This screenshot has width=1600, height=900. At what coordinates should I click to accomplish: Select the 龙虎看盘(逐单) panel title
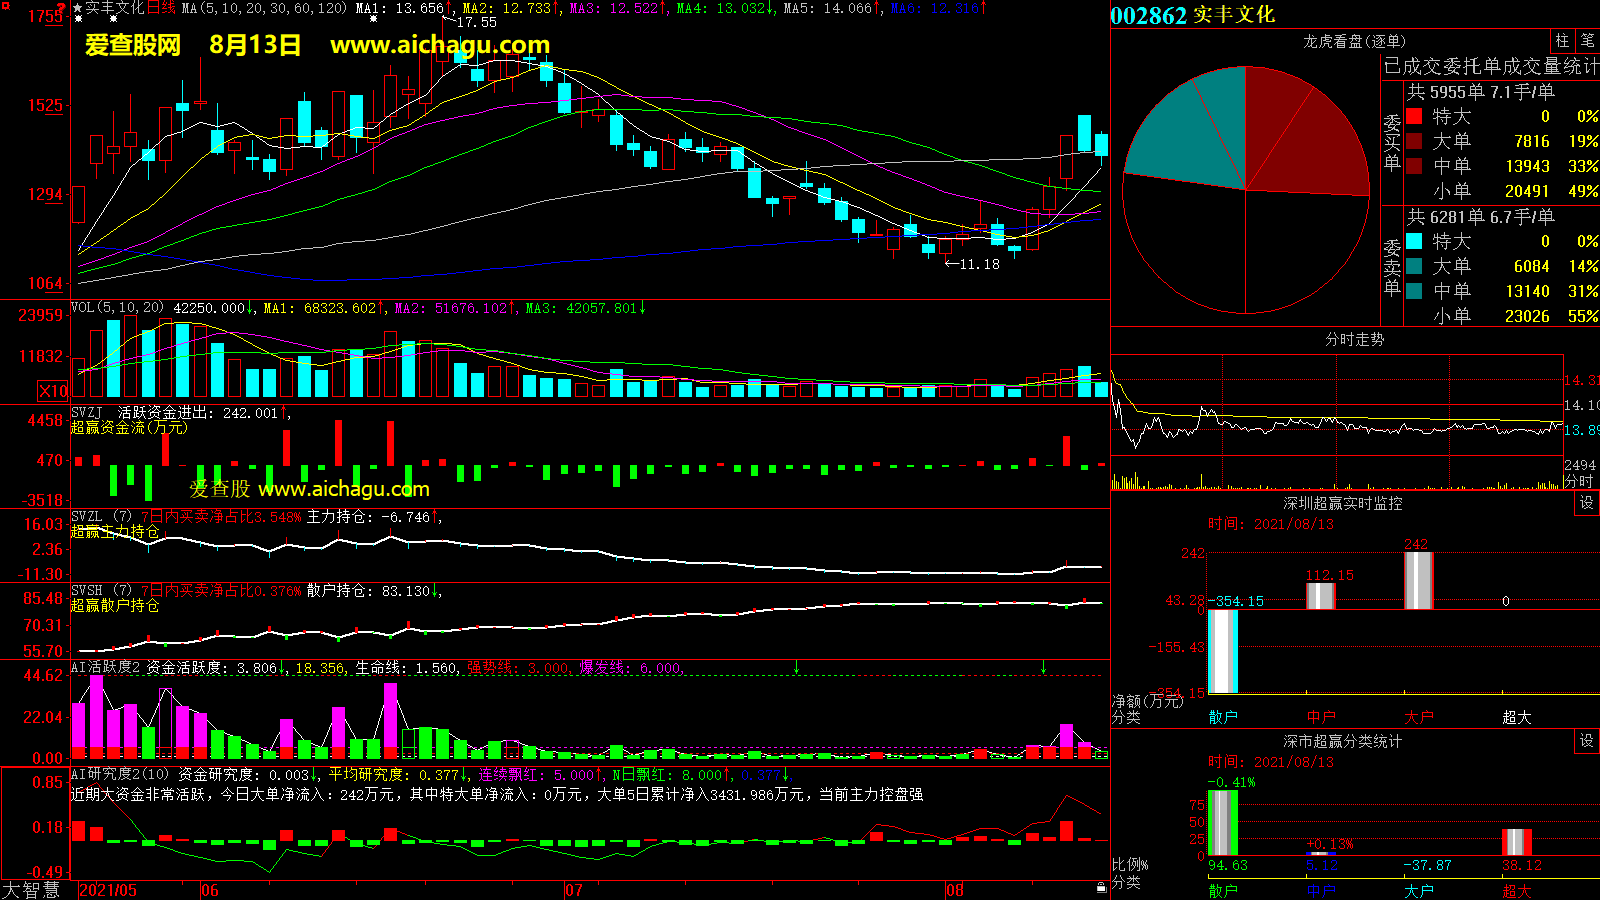(1354, 41)
